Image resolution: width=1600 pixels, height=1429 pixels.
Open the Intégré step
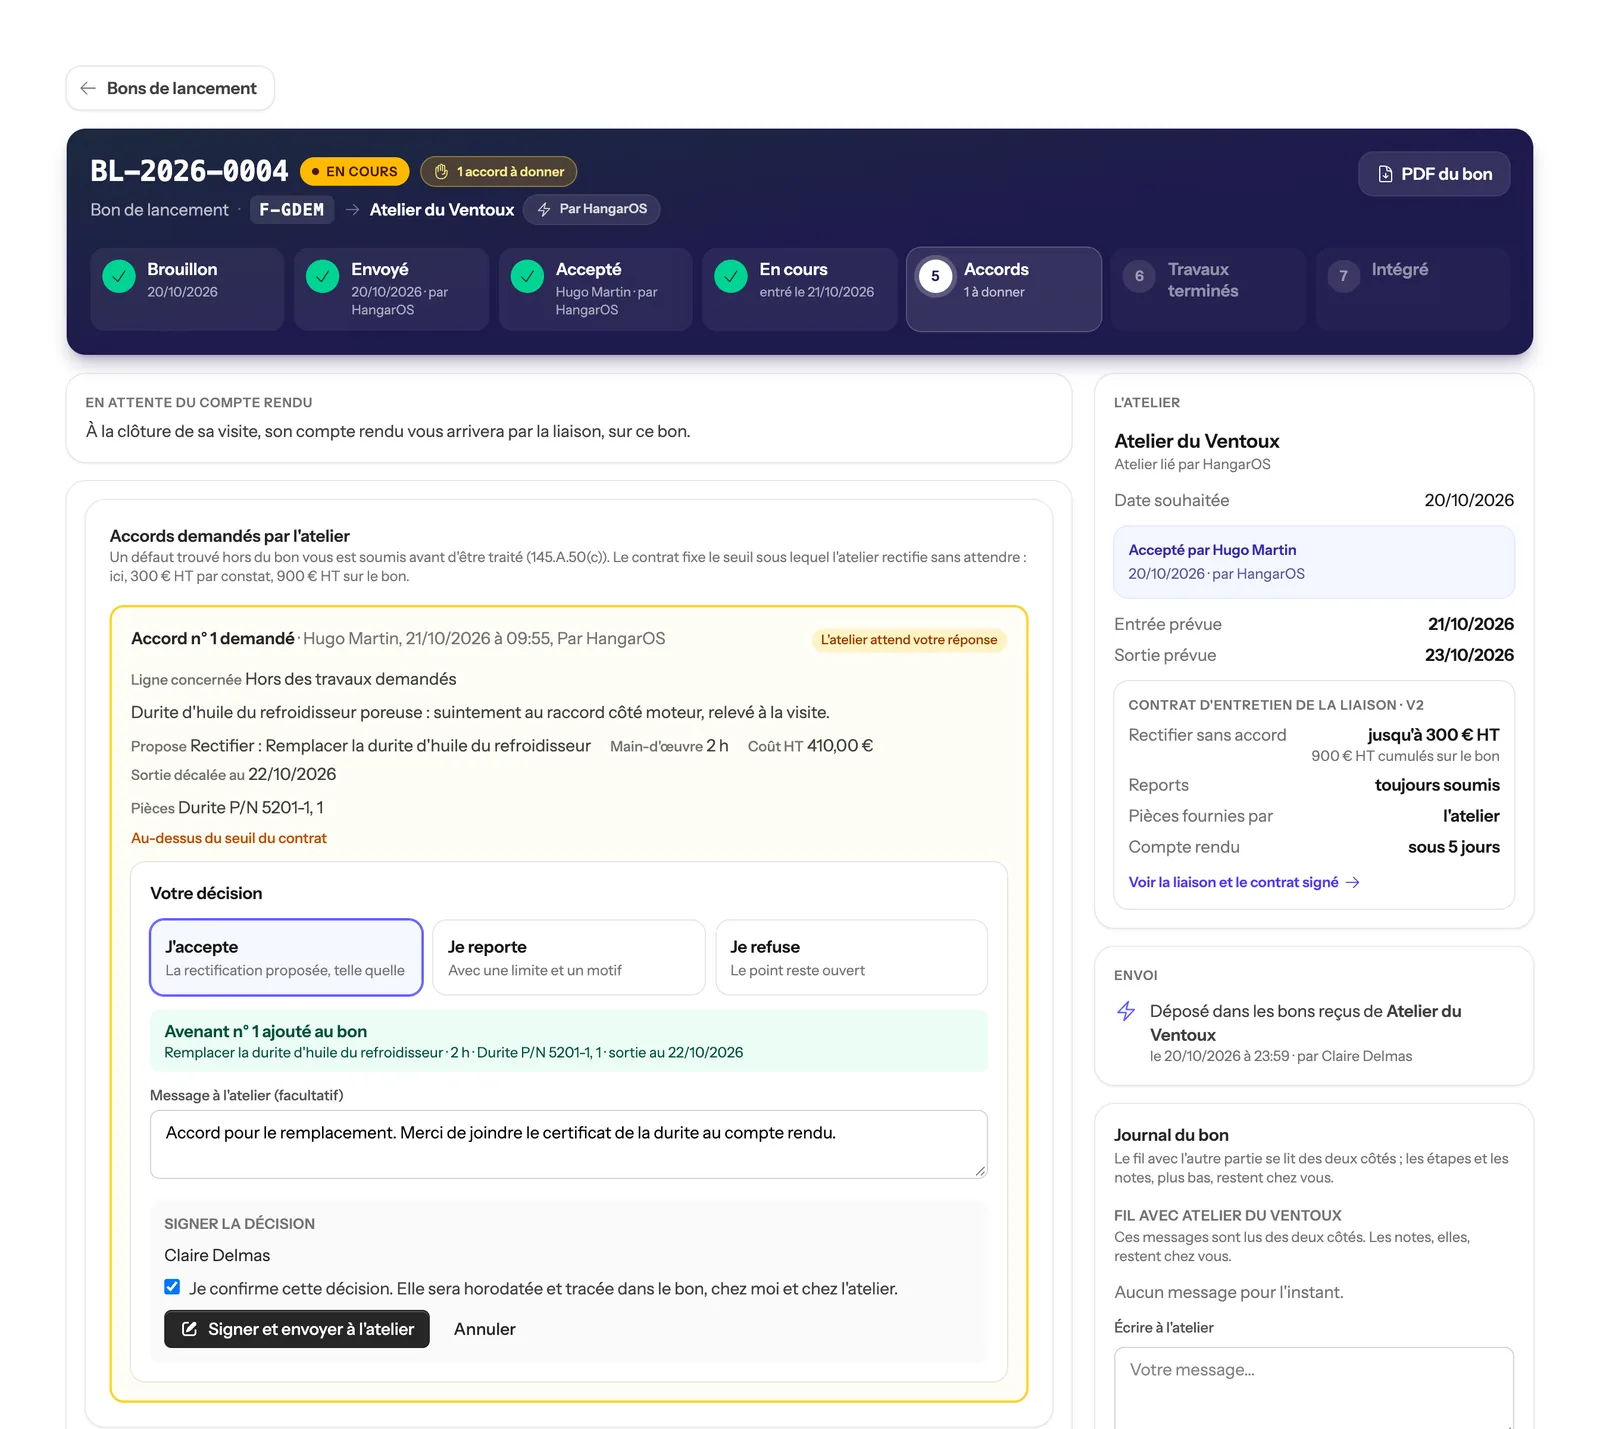(1412, 289)
